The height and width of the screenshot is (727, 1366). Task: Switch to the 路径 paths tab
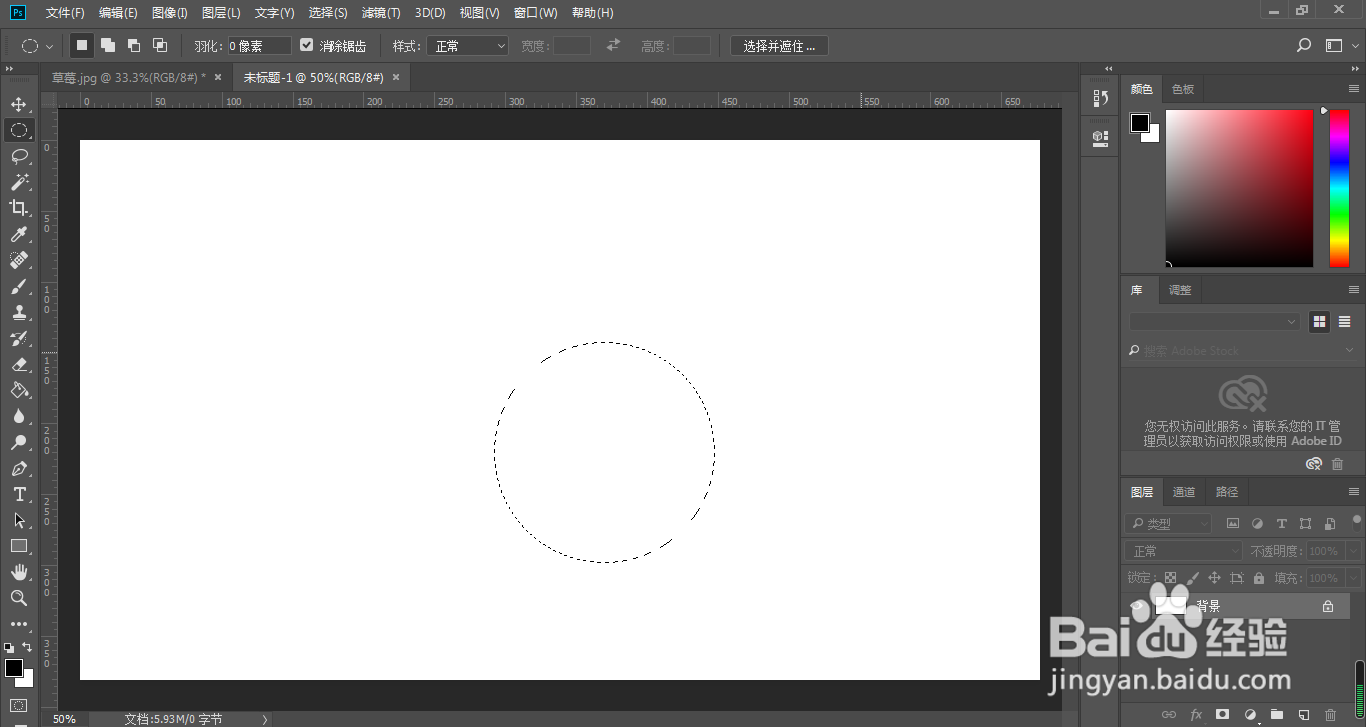[x=1227, y=492]
